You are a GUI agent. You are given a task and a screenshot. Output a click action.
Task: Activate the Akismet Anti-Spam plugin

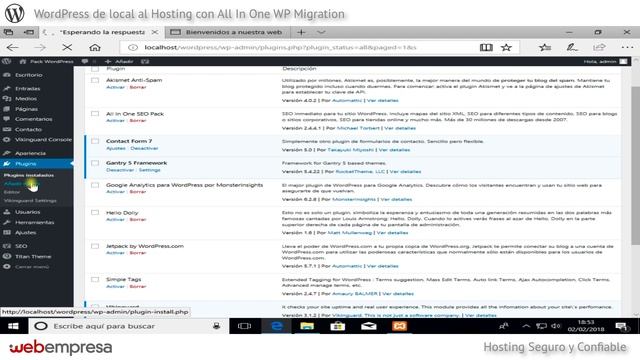click(115, 87)
